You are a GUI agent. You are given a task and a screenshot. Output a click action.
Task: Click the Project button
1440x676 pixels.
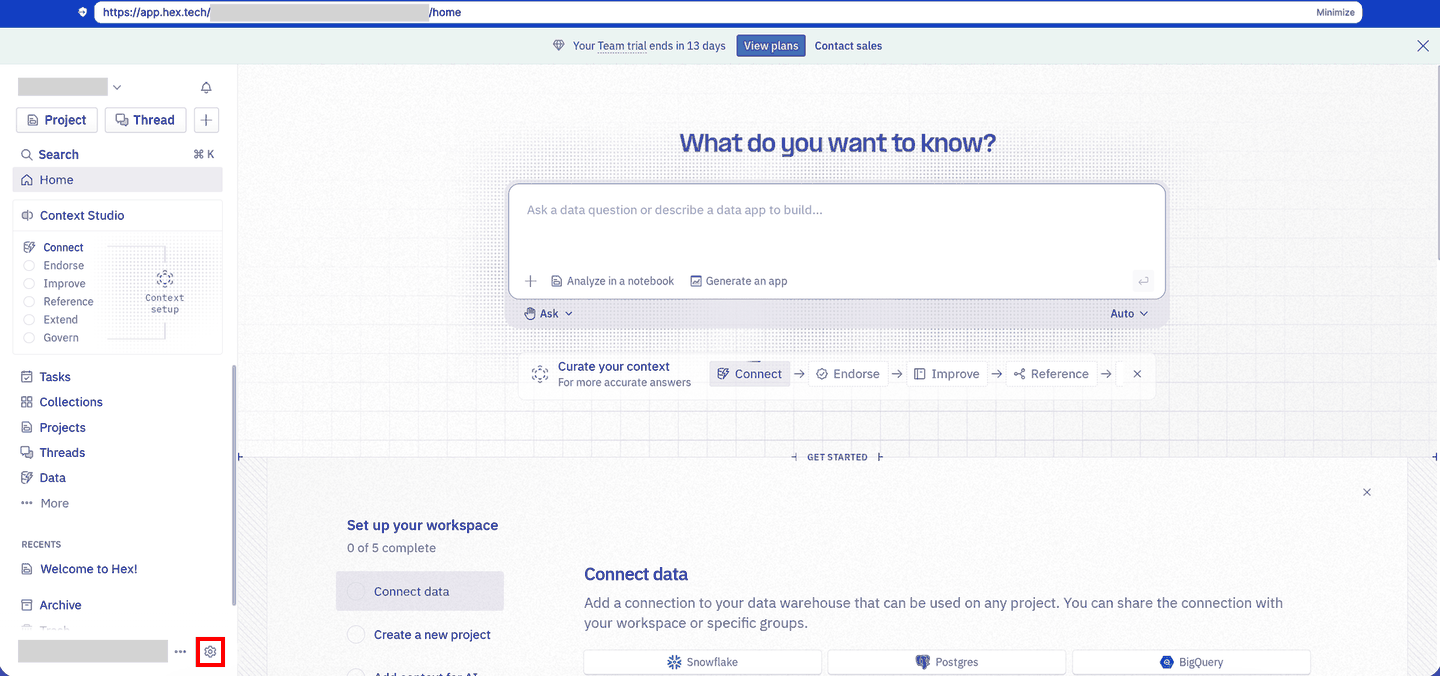pos(57,120)
